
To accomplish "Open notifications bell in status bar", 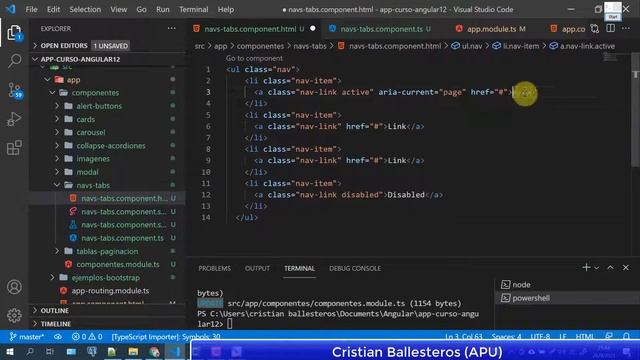I will (x=626, y=336).
